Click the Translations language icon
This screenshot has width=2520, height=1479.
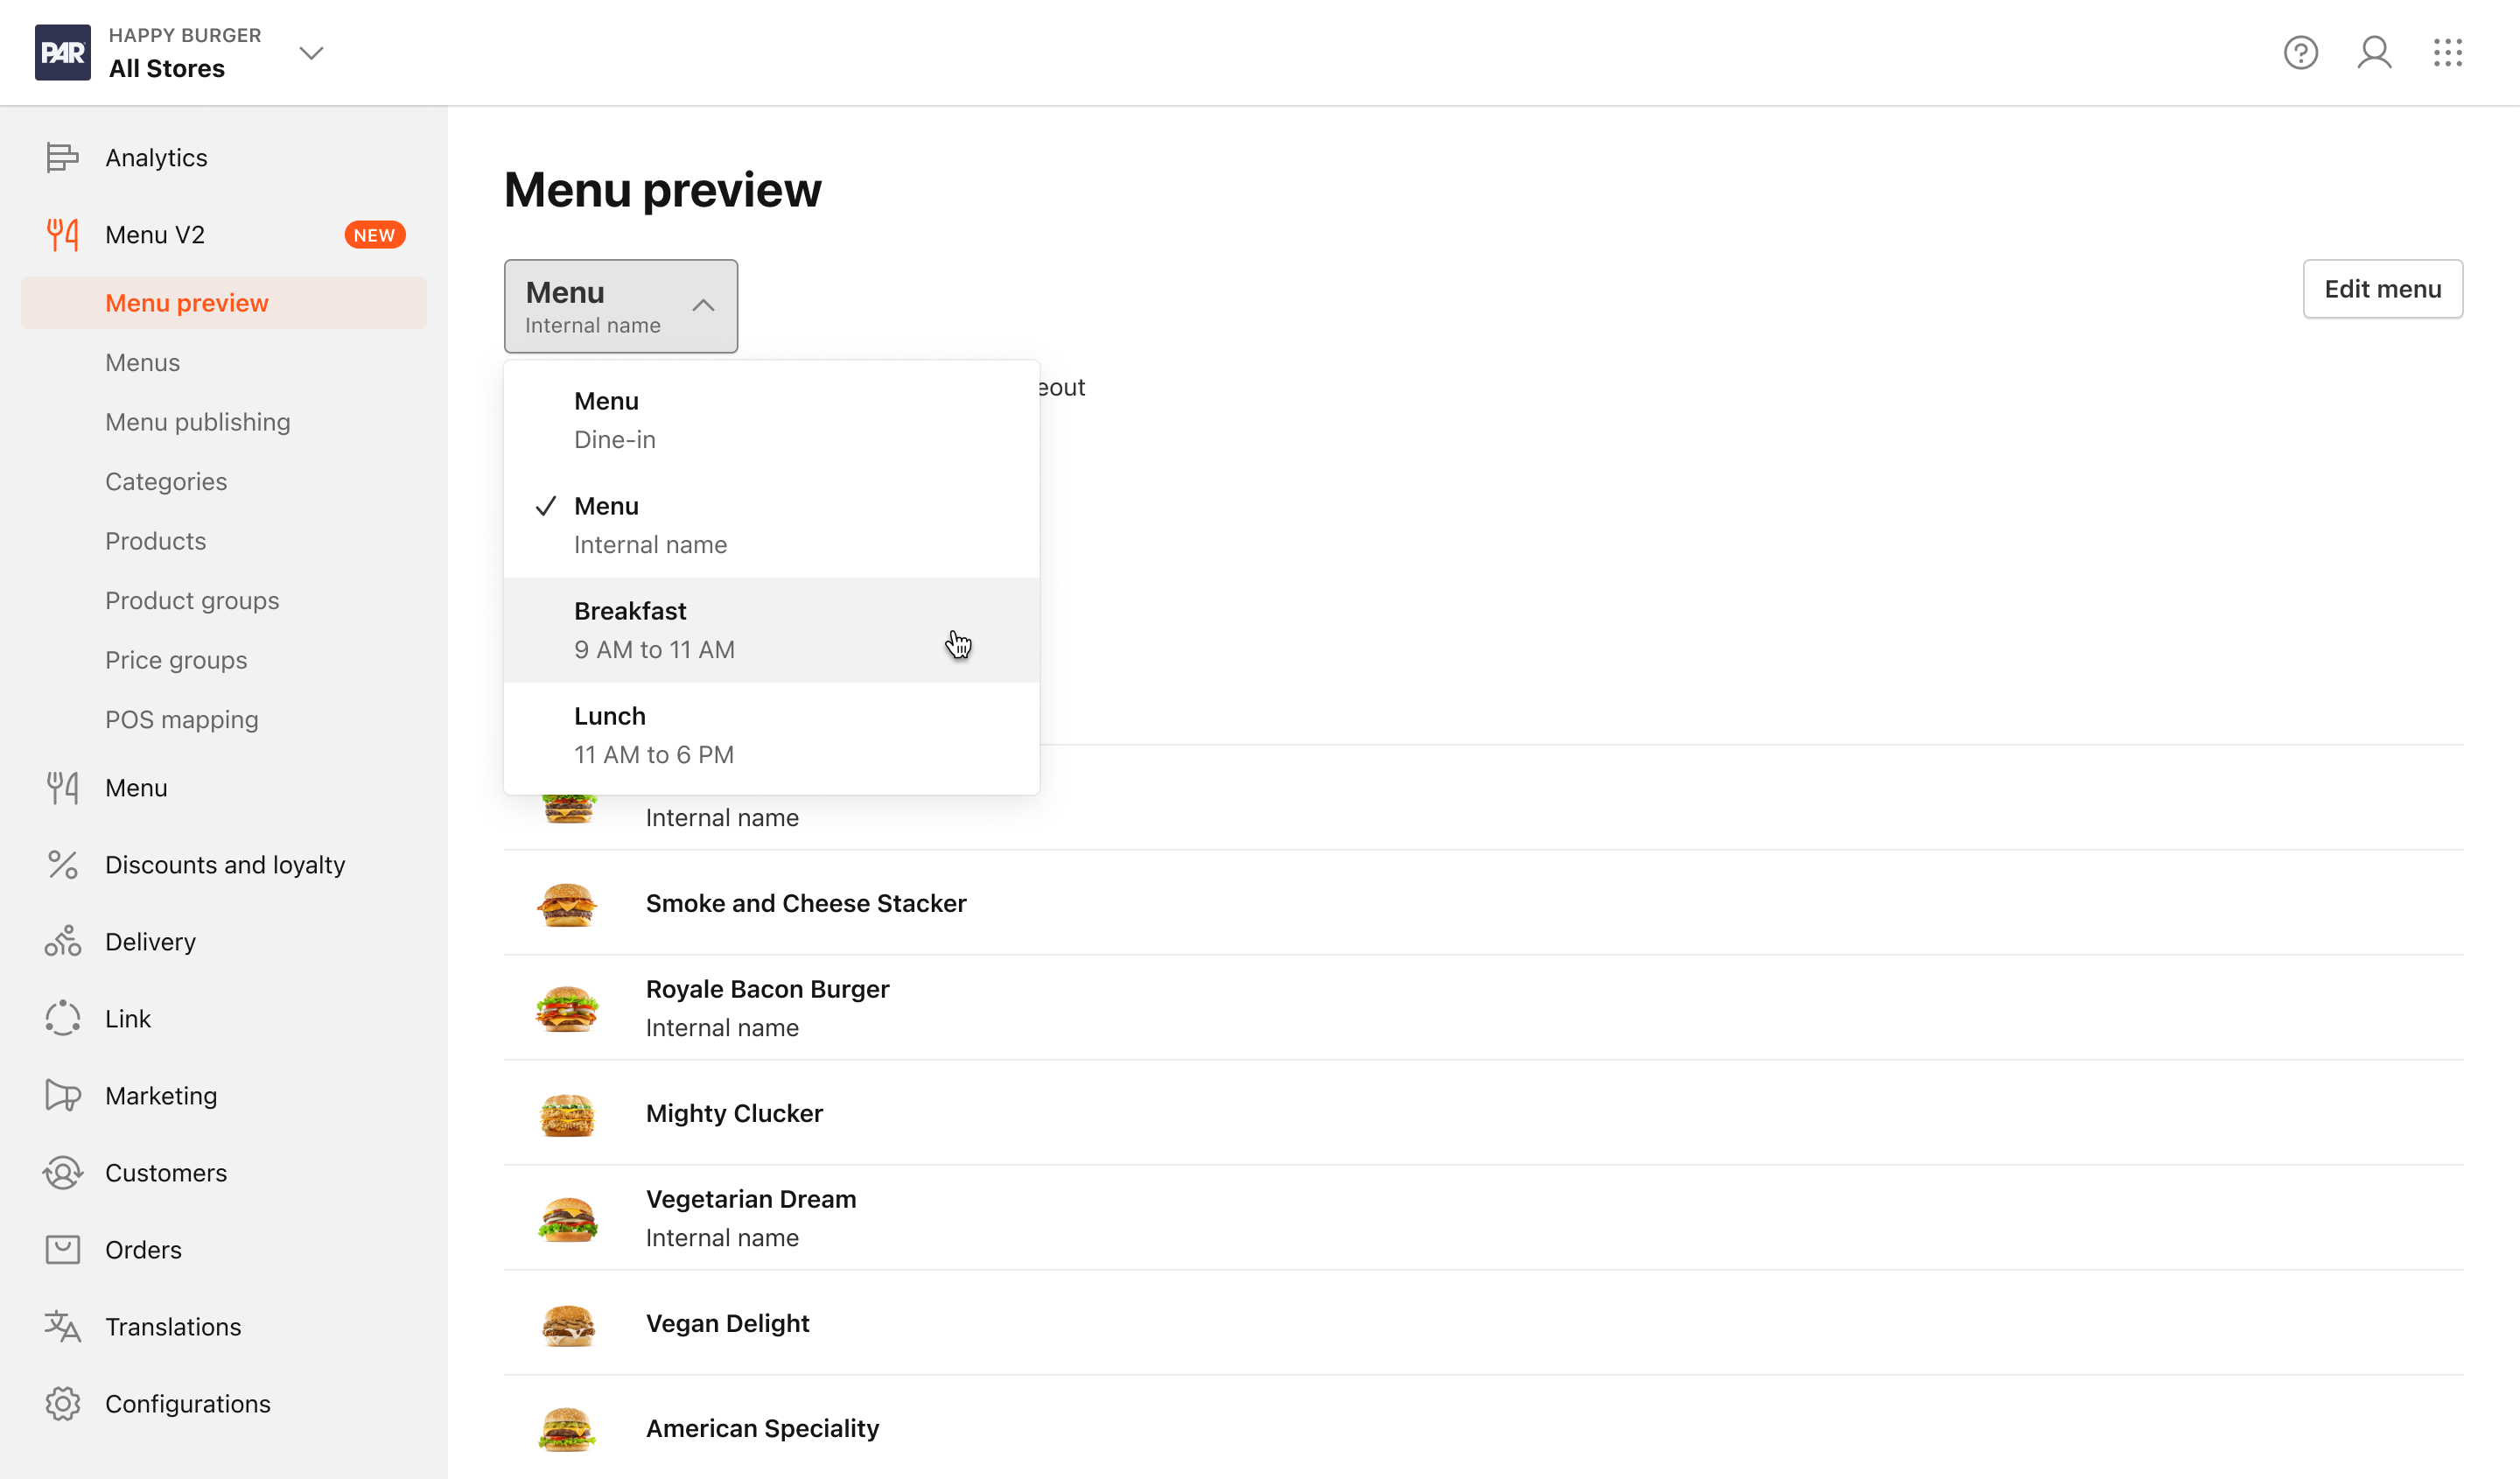(x=62, y=1327)
